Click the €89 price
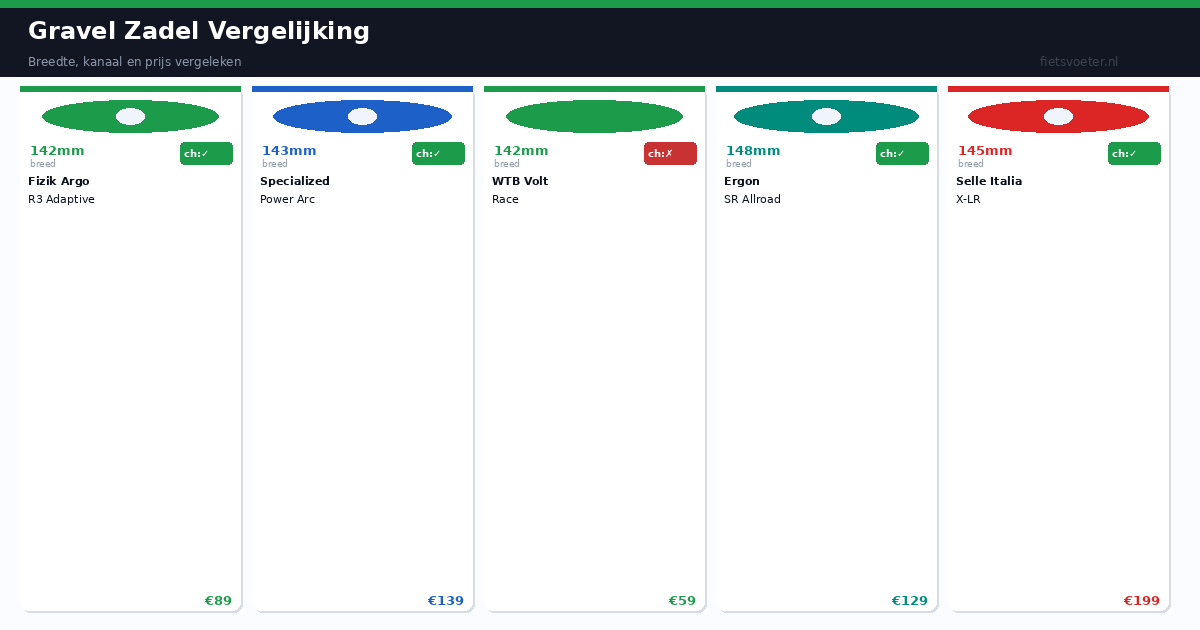 click(x=218, y=601)
